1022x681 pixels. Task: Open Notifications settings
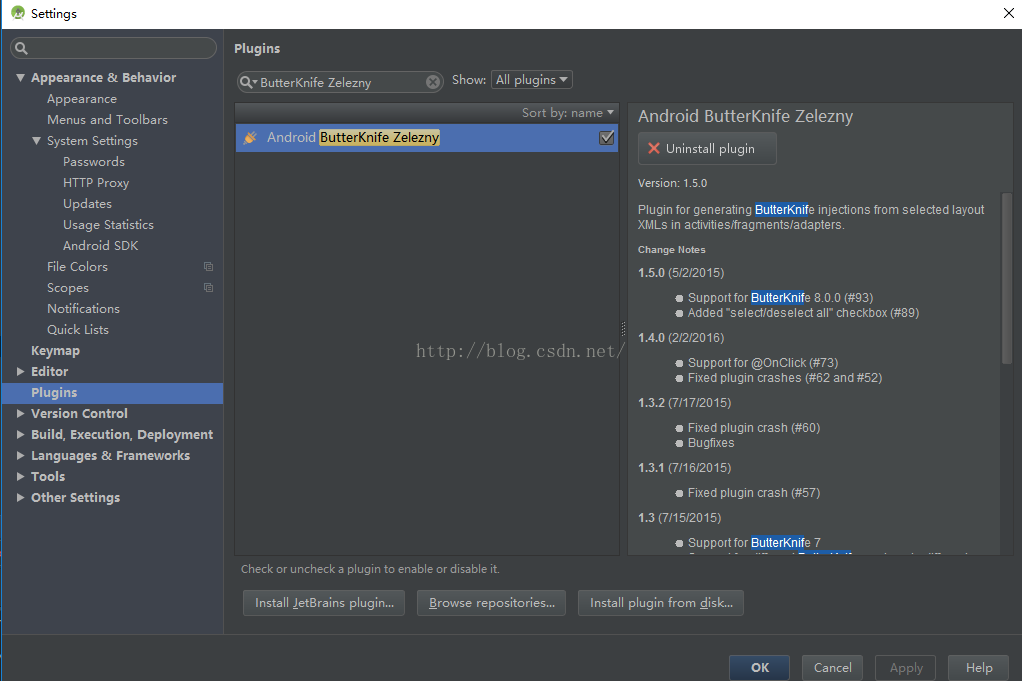tap(83, 309)
